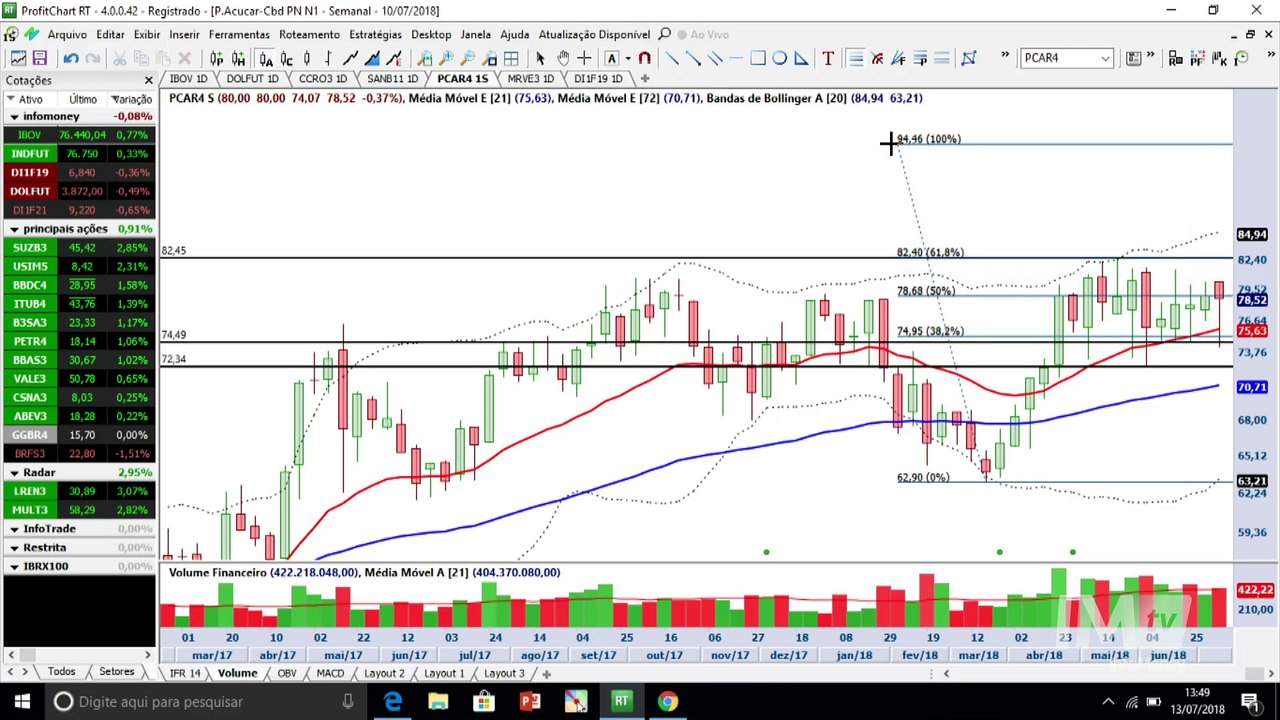Select the horizontal line drawing tool

(736, 58)
